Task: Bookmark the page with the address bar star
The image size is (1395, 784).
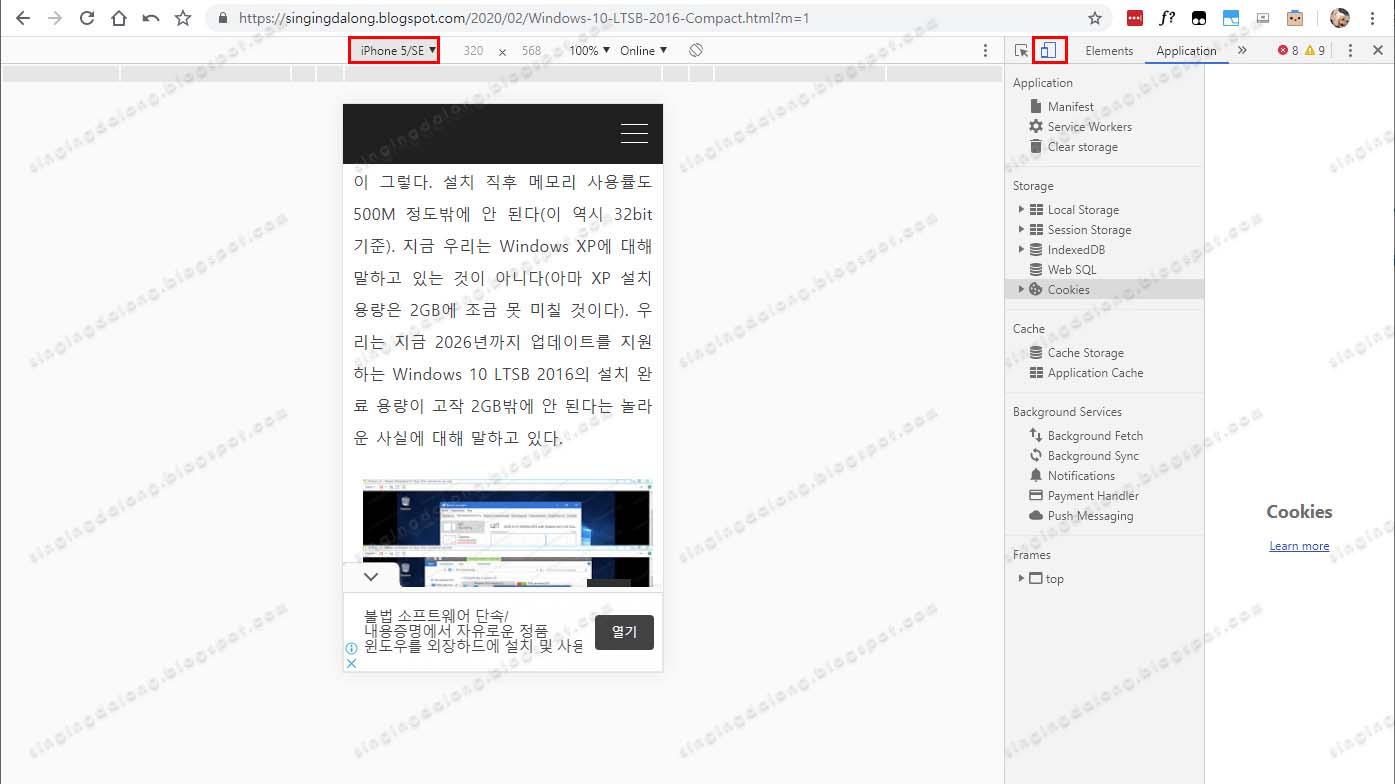Action: pyautogui.click(x=1095, y=18)
